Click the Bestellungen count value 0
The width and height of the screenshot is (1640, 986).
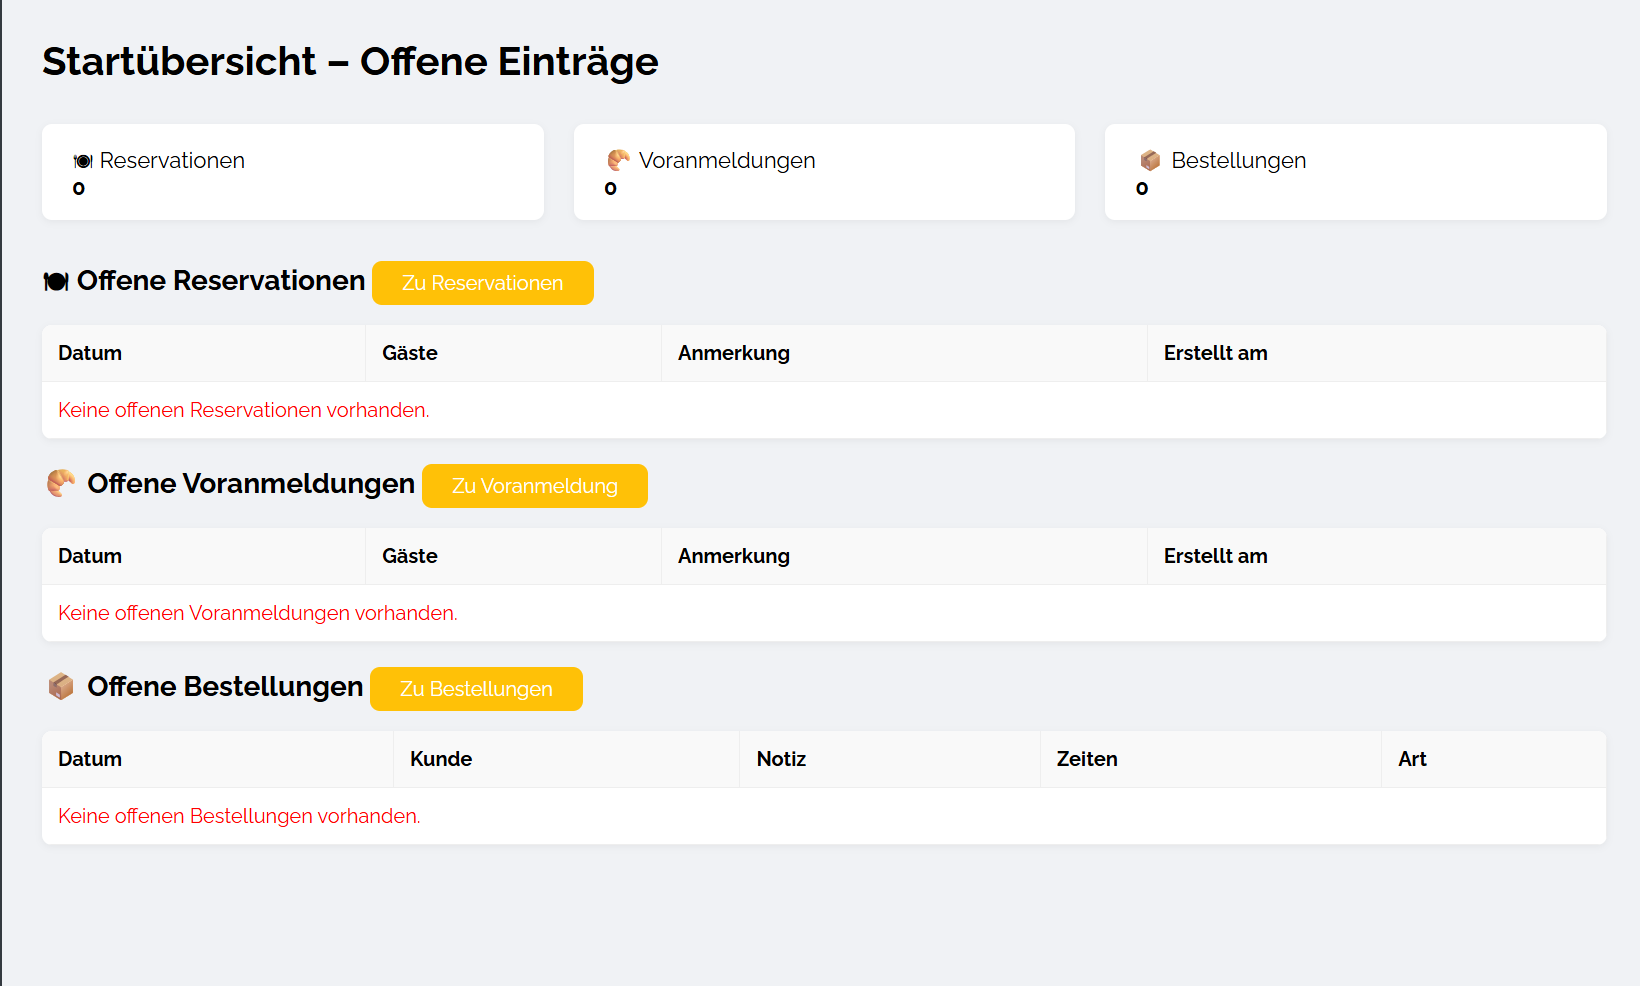click(x=1142, y=189)
